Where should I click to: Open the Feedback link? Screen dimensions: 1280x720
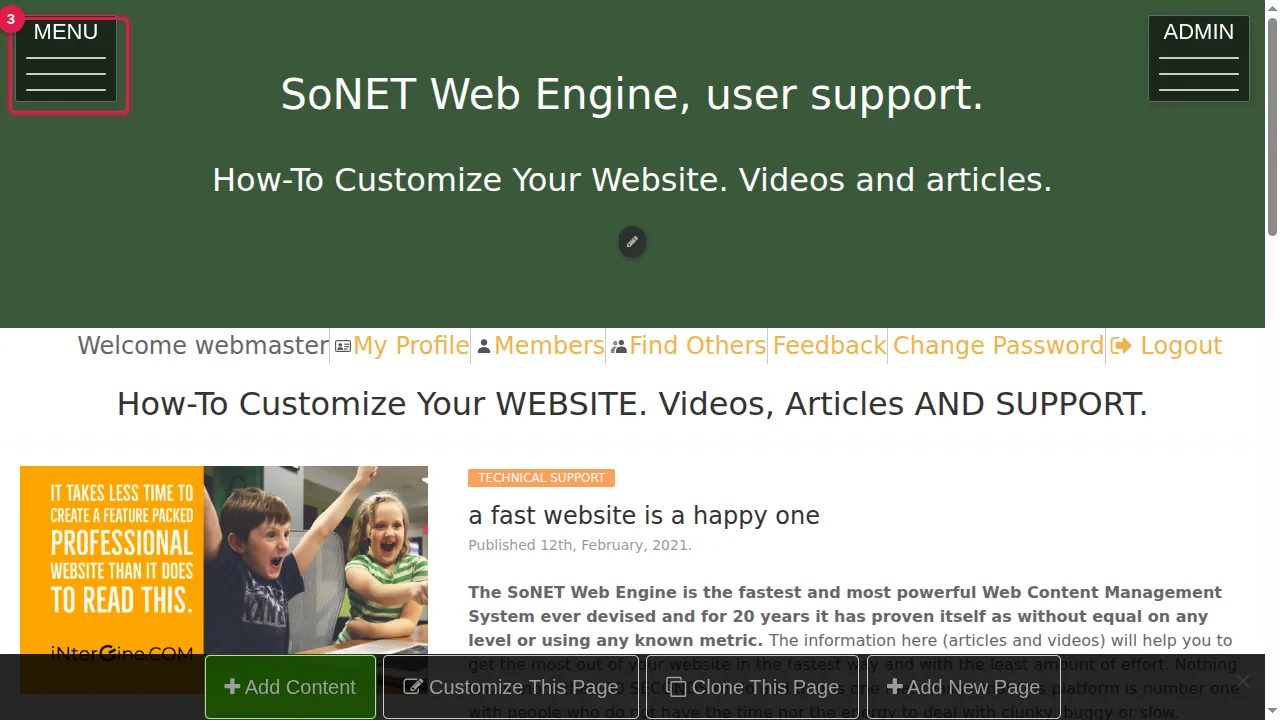[x=829, y=346]
